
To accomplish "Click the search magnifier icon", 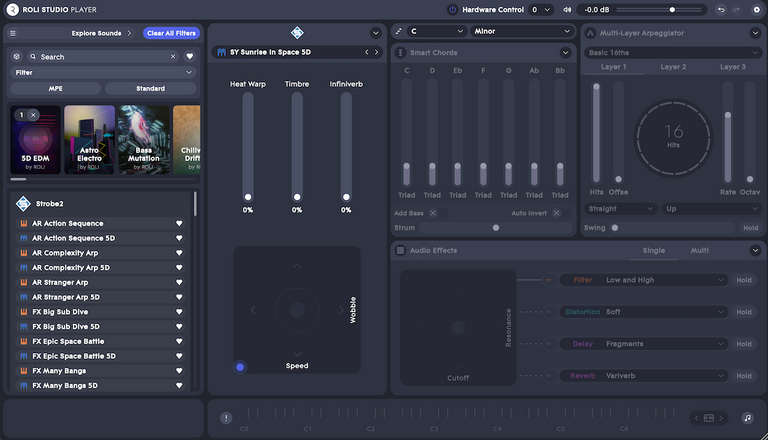I will point(33,57).
